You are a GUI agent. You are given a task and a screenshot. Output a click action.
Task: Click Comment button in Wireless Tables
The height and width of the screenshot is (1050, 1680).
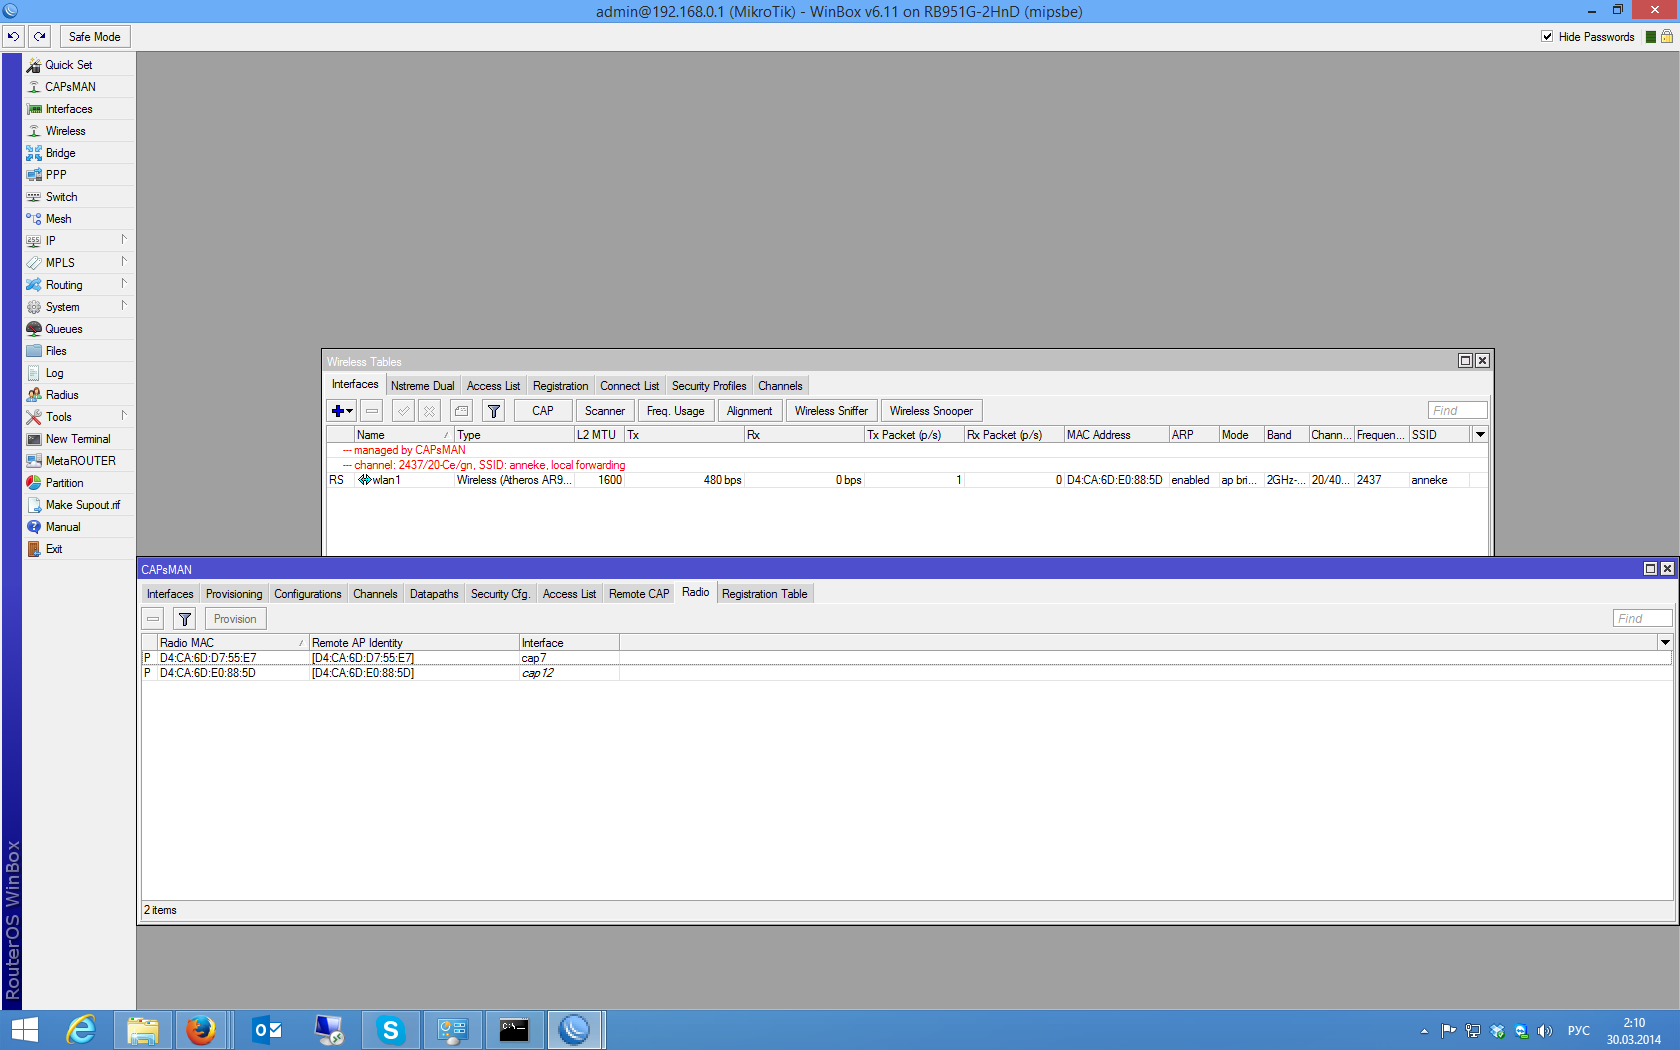[x=461, y=411]
